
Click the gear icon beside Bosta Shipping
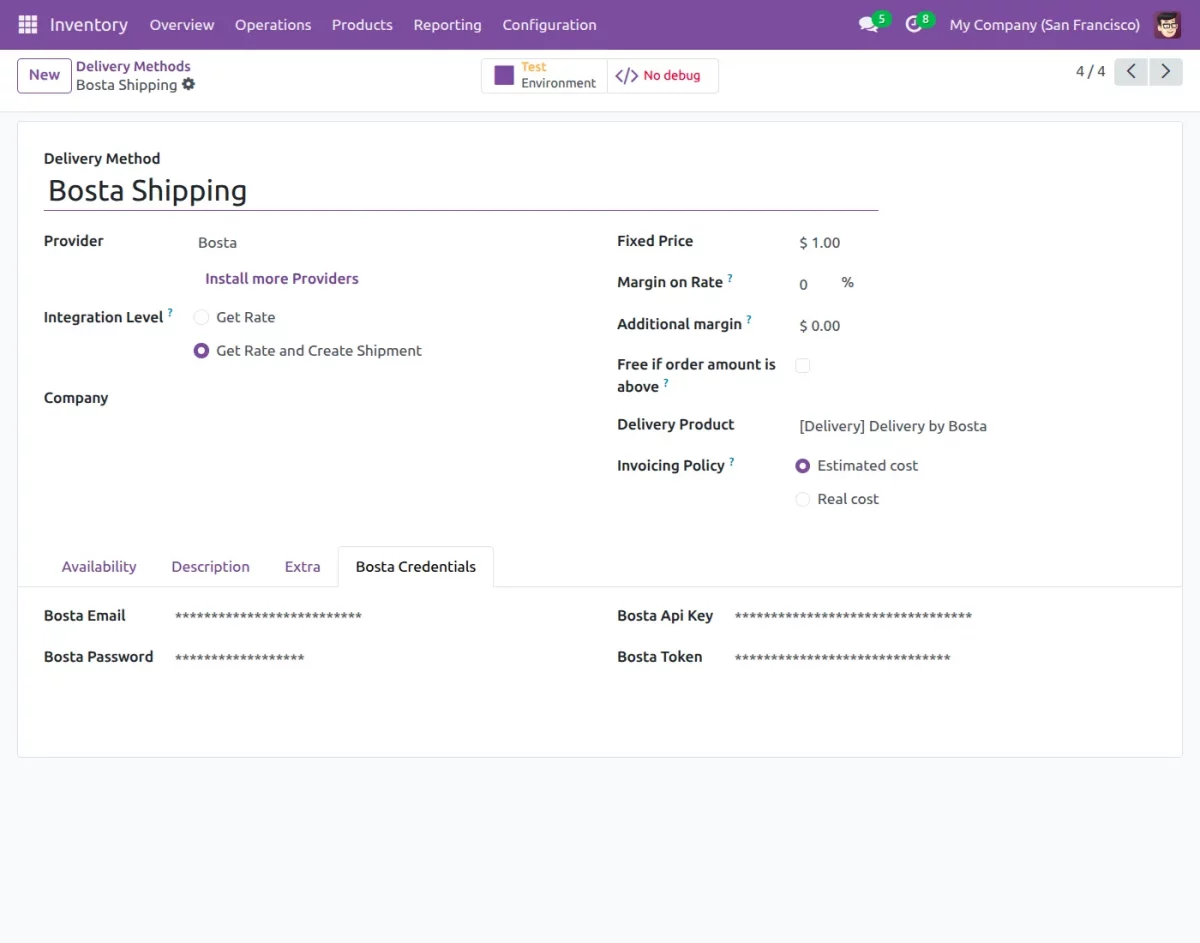[x=189, y=85]
